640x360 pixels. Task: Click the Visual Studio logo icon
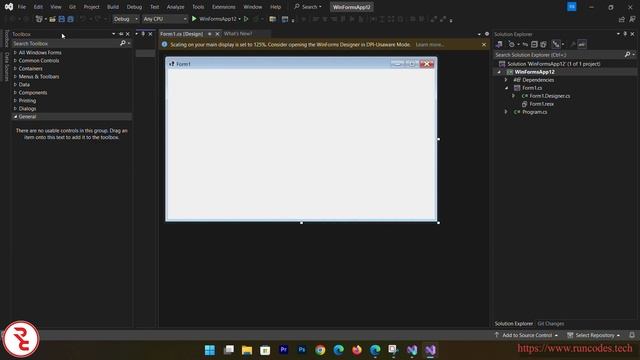(9, 7)
